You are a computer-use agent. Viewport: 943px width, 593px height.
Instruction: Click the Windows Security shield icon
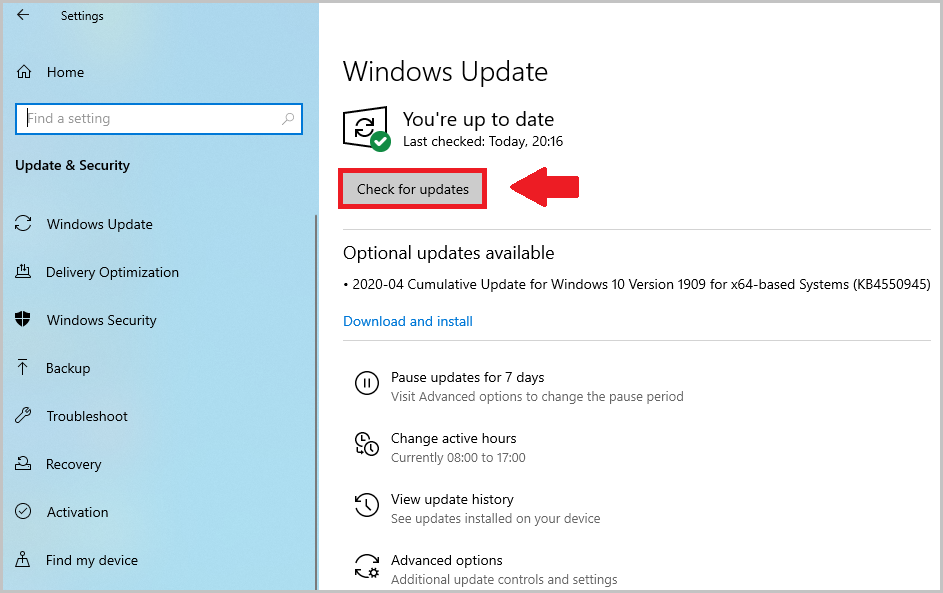[x=23, y=320]
